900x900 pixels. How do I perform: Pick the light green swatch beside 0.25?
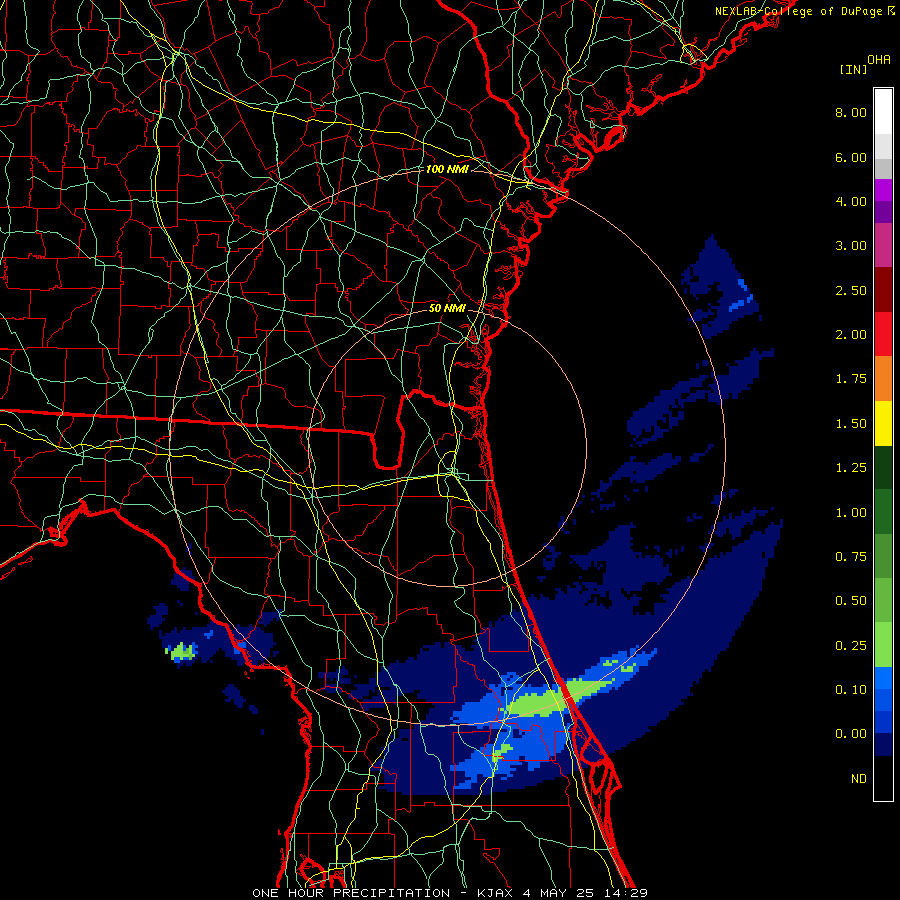(x=883, y=645)
